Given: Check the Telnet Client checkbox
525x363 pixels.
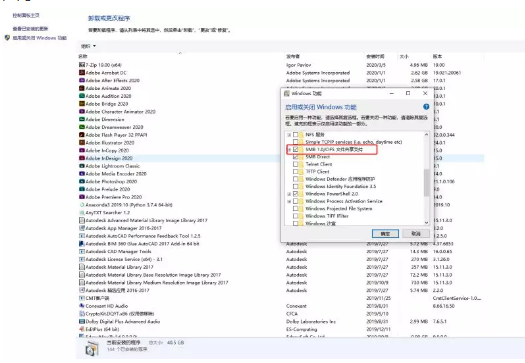Looking at the screenshot, I should click(x=296, y=164).
